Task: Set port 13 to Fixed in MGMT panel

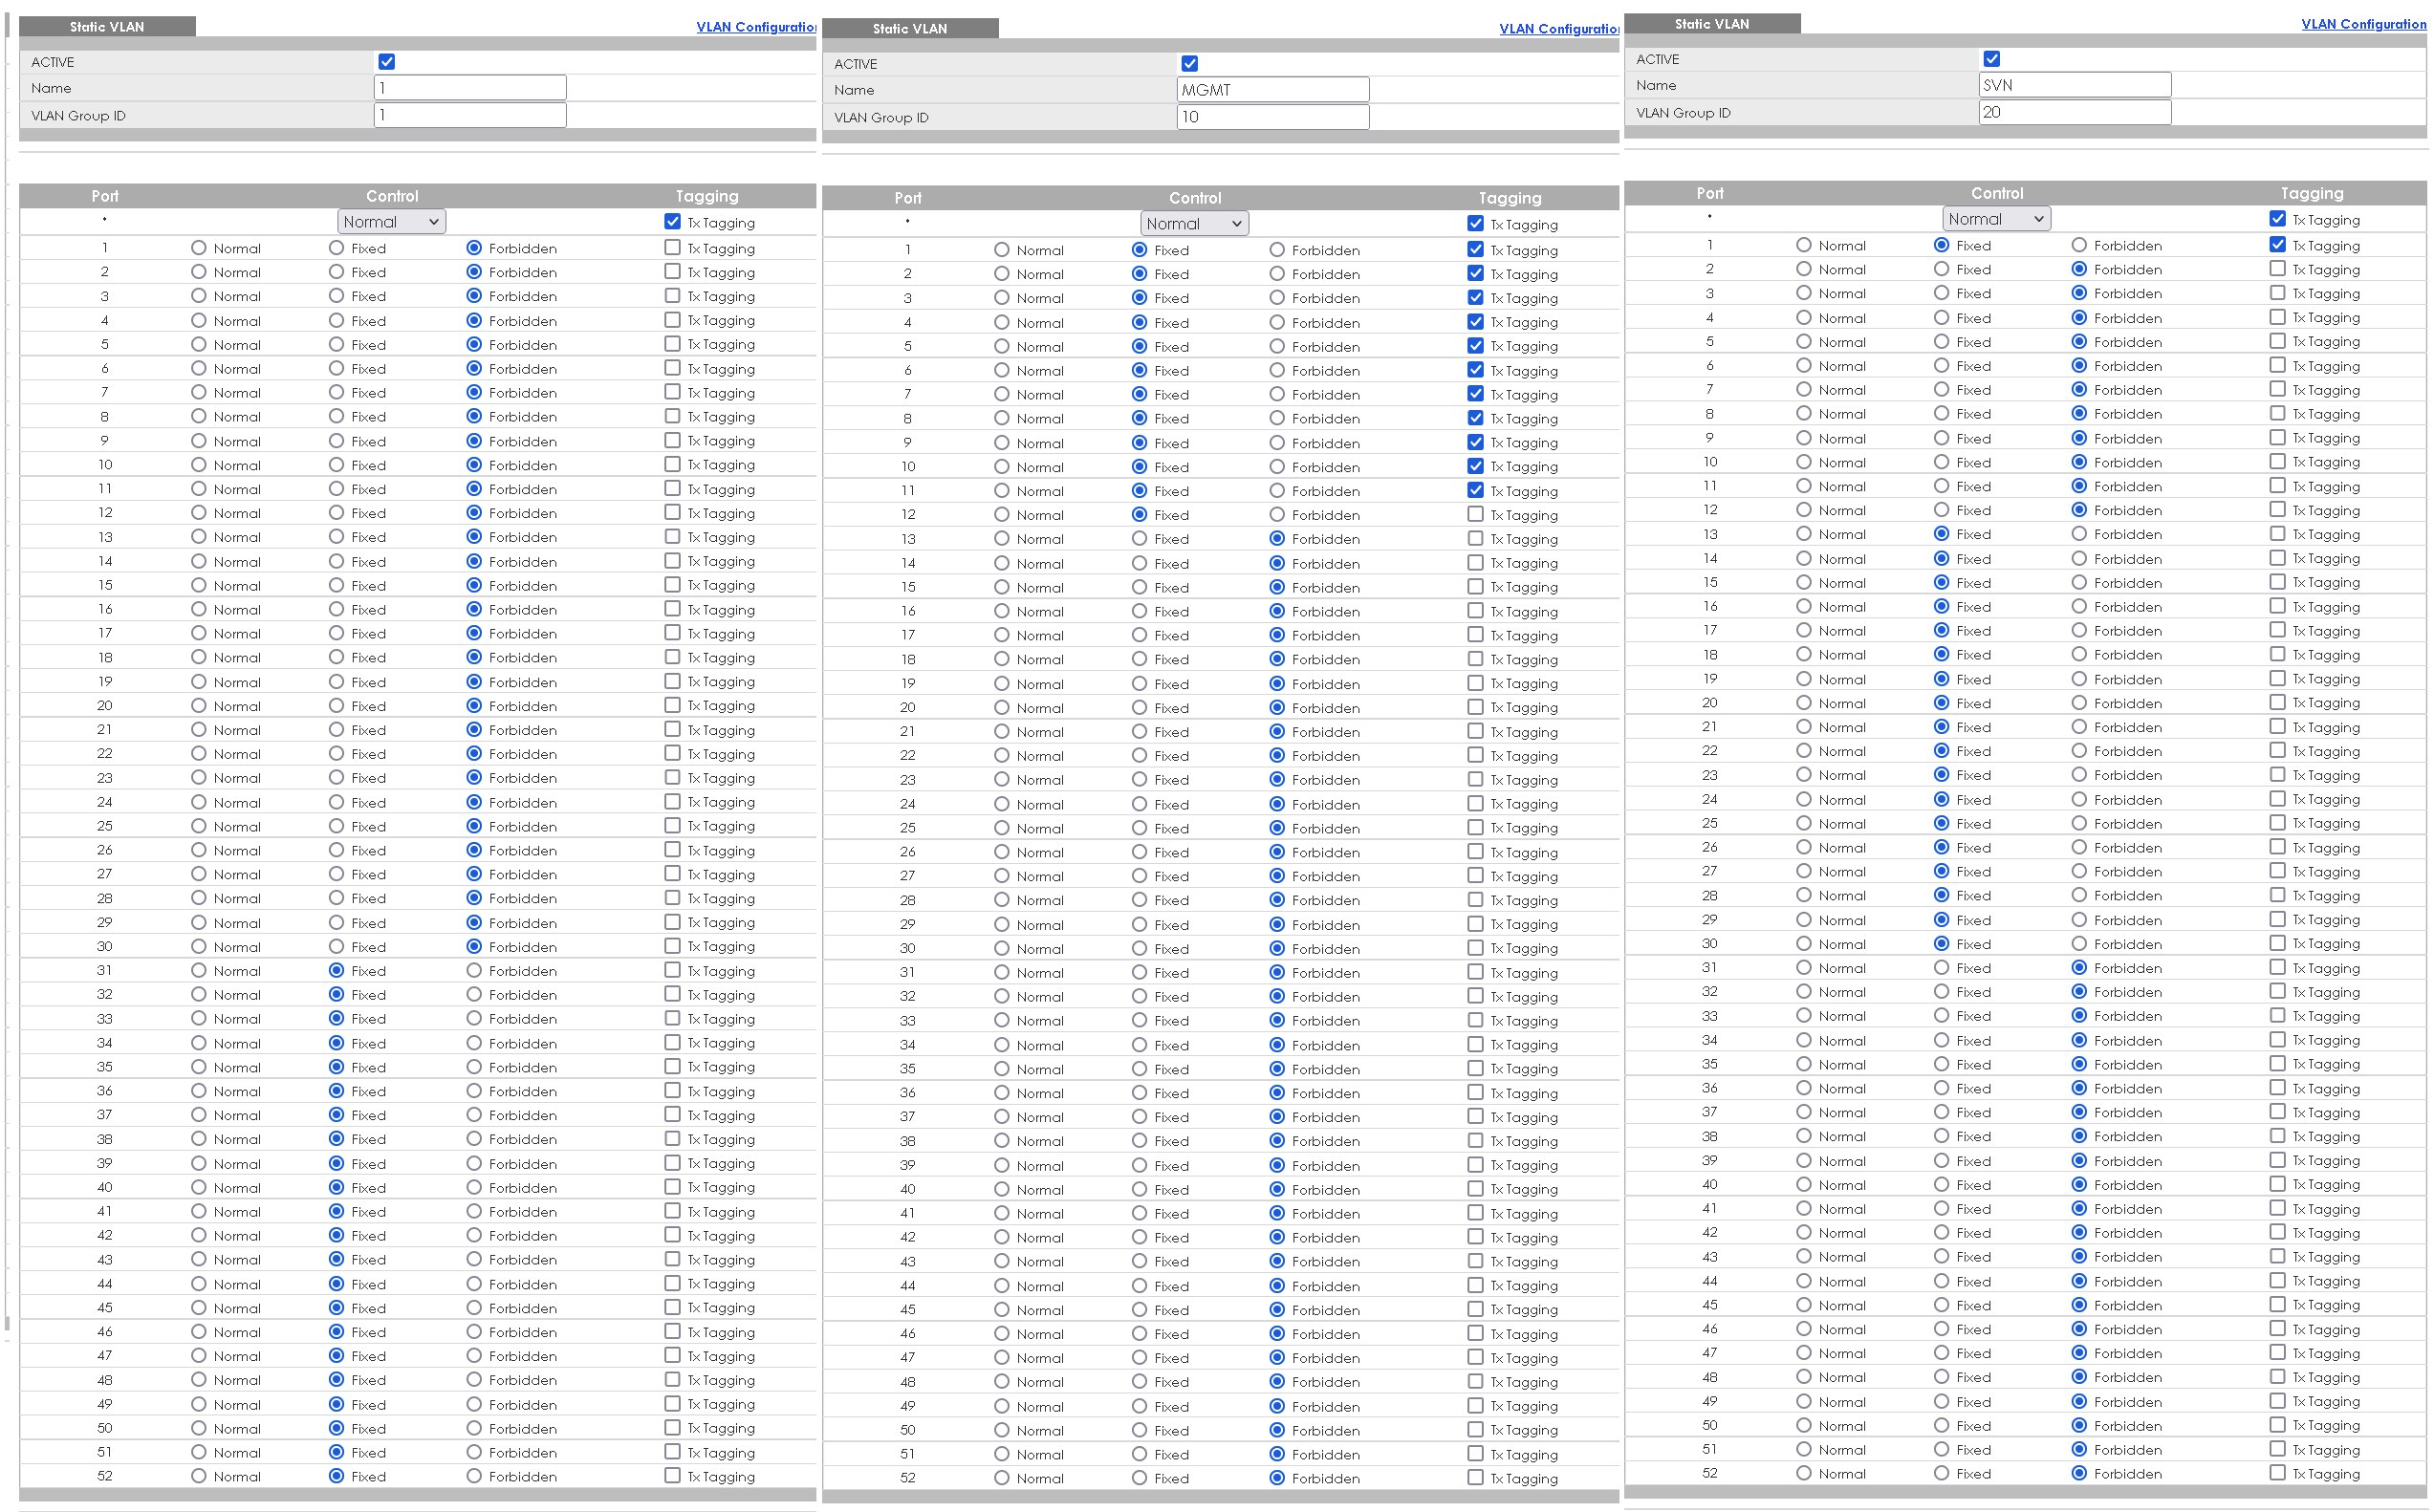Action: coord(1139,538)
